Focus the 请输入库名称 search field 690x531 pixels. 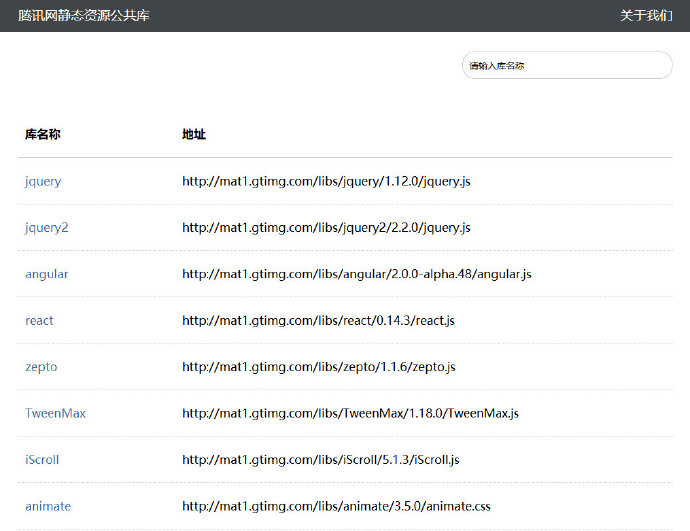pos(567,66)
